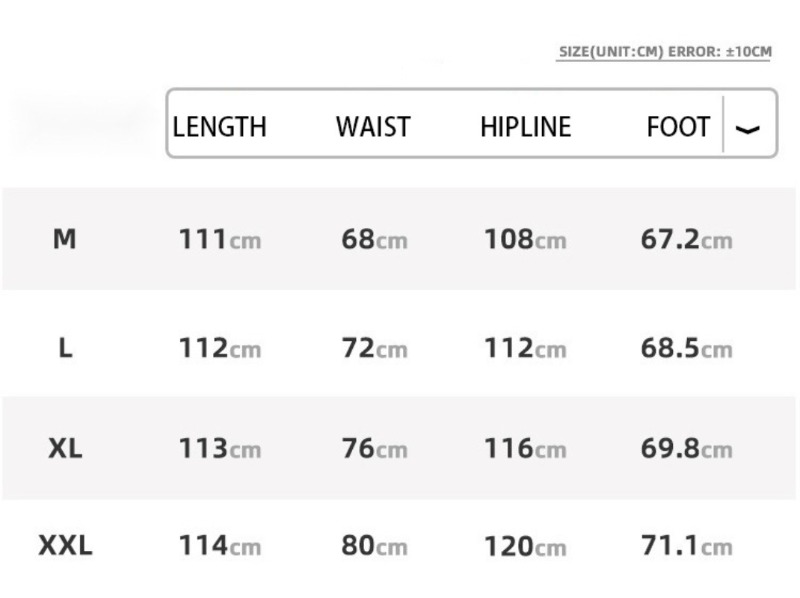Screen dimensions: 800x598
Task: Select the HIPLINE column header
Action: point(526,127)
